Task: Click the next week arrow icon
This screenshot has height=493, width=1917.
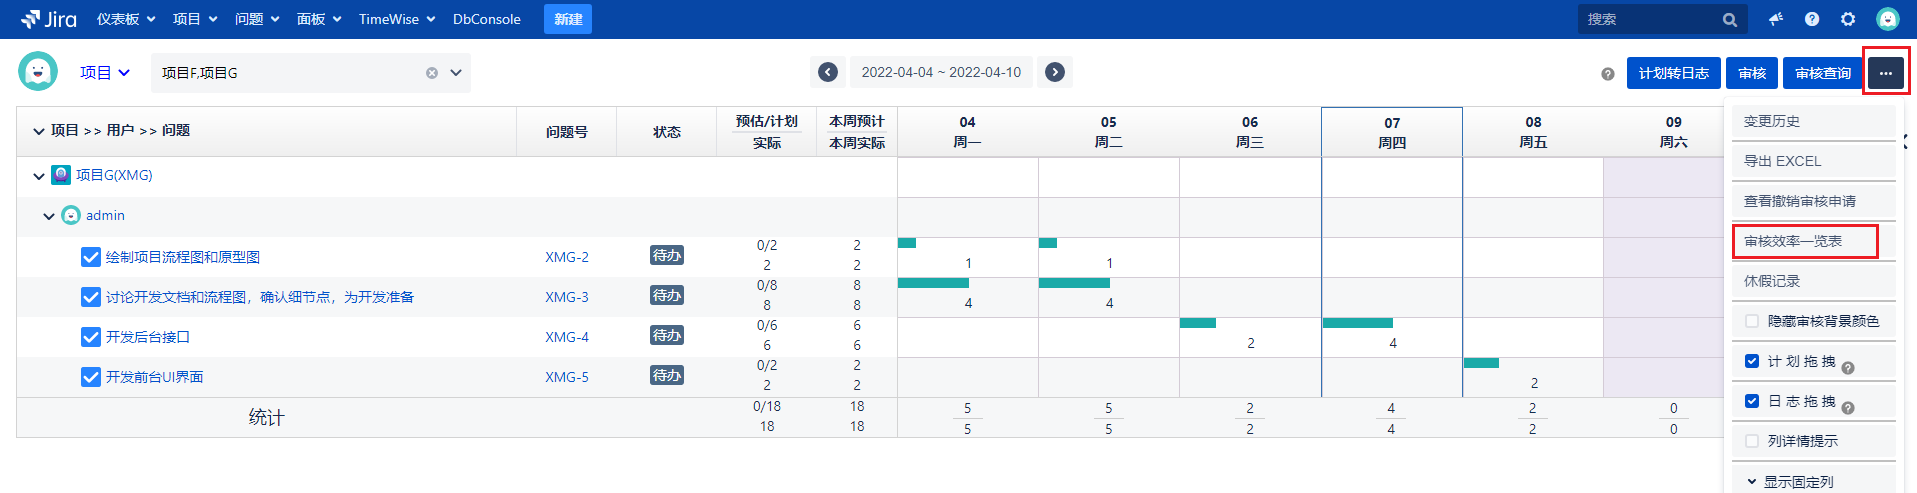Action: tap(1055, 72)
